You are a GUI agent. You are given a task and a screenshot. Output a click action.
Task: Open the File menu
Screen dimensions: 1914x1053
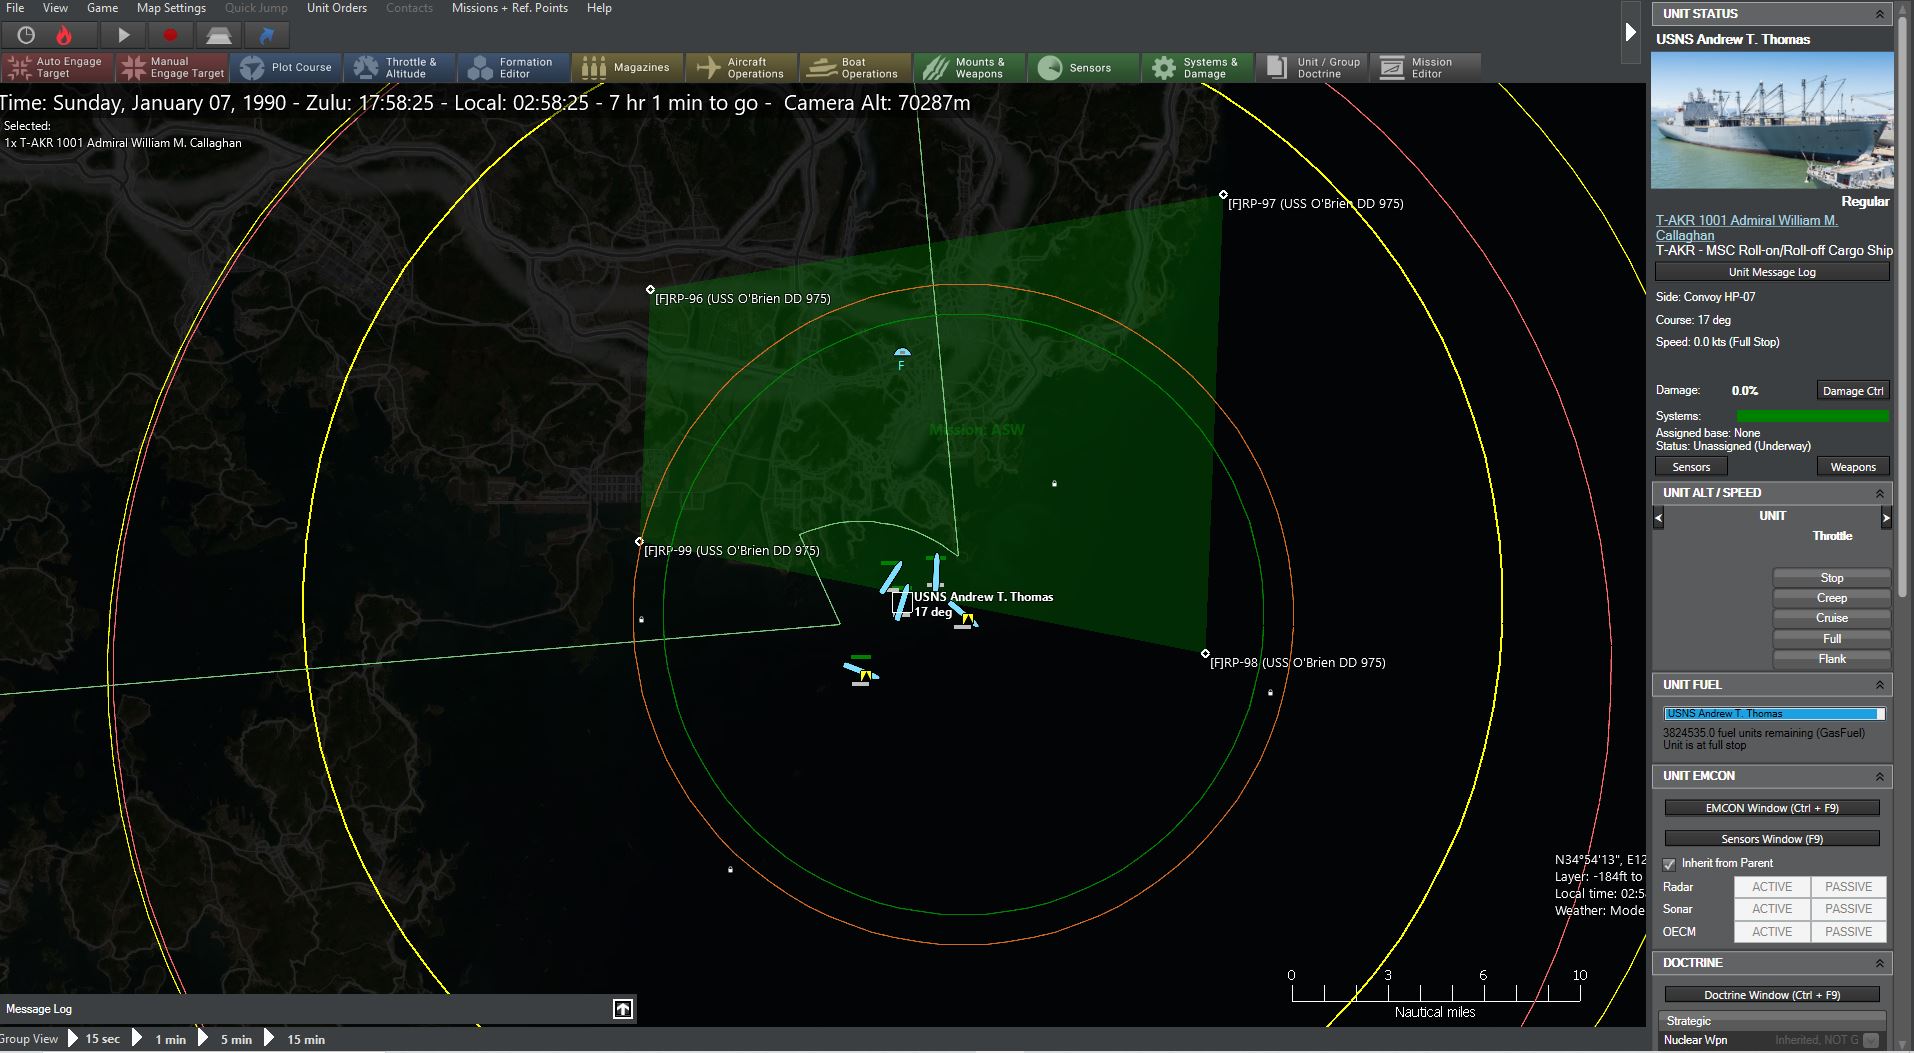point(15,8)
